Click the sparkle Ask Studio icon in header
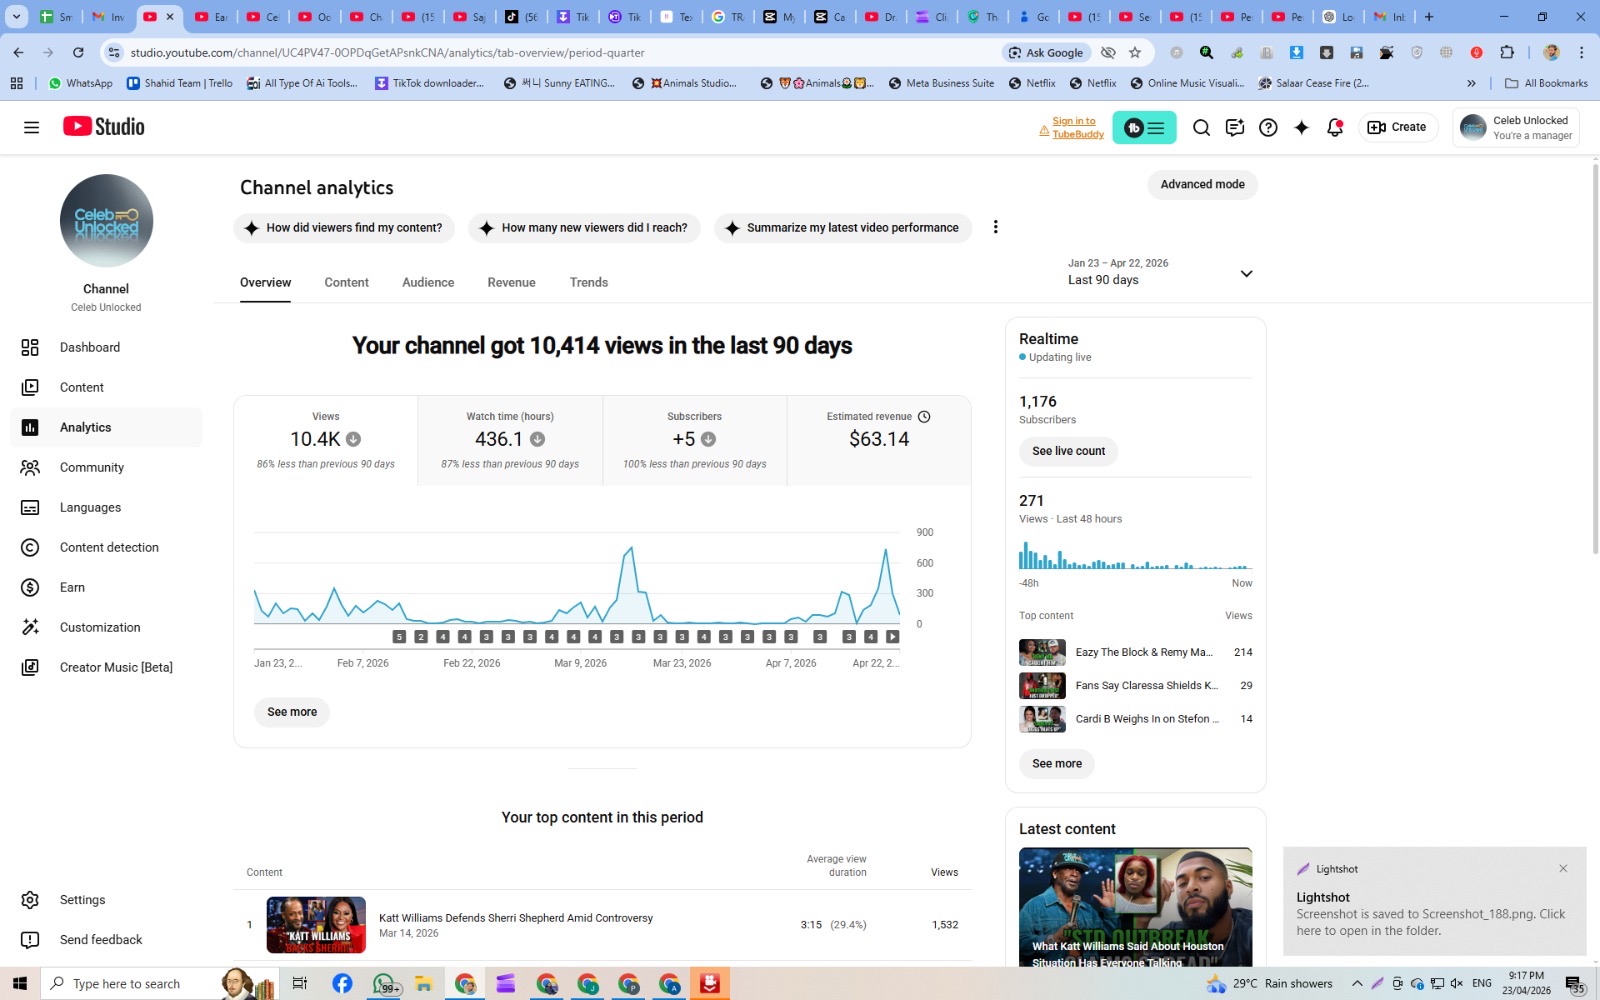Image resolution: width=1600 pixels, height=1000 pixels. pyautogui.click(x=1301, y=127)
